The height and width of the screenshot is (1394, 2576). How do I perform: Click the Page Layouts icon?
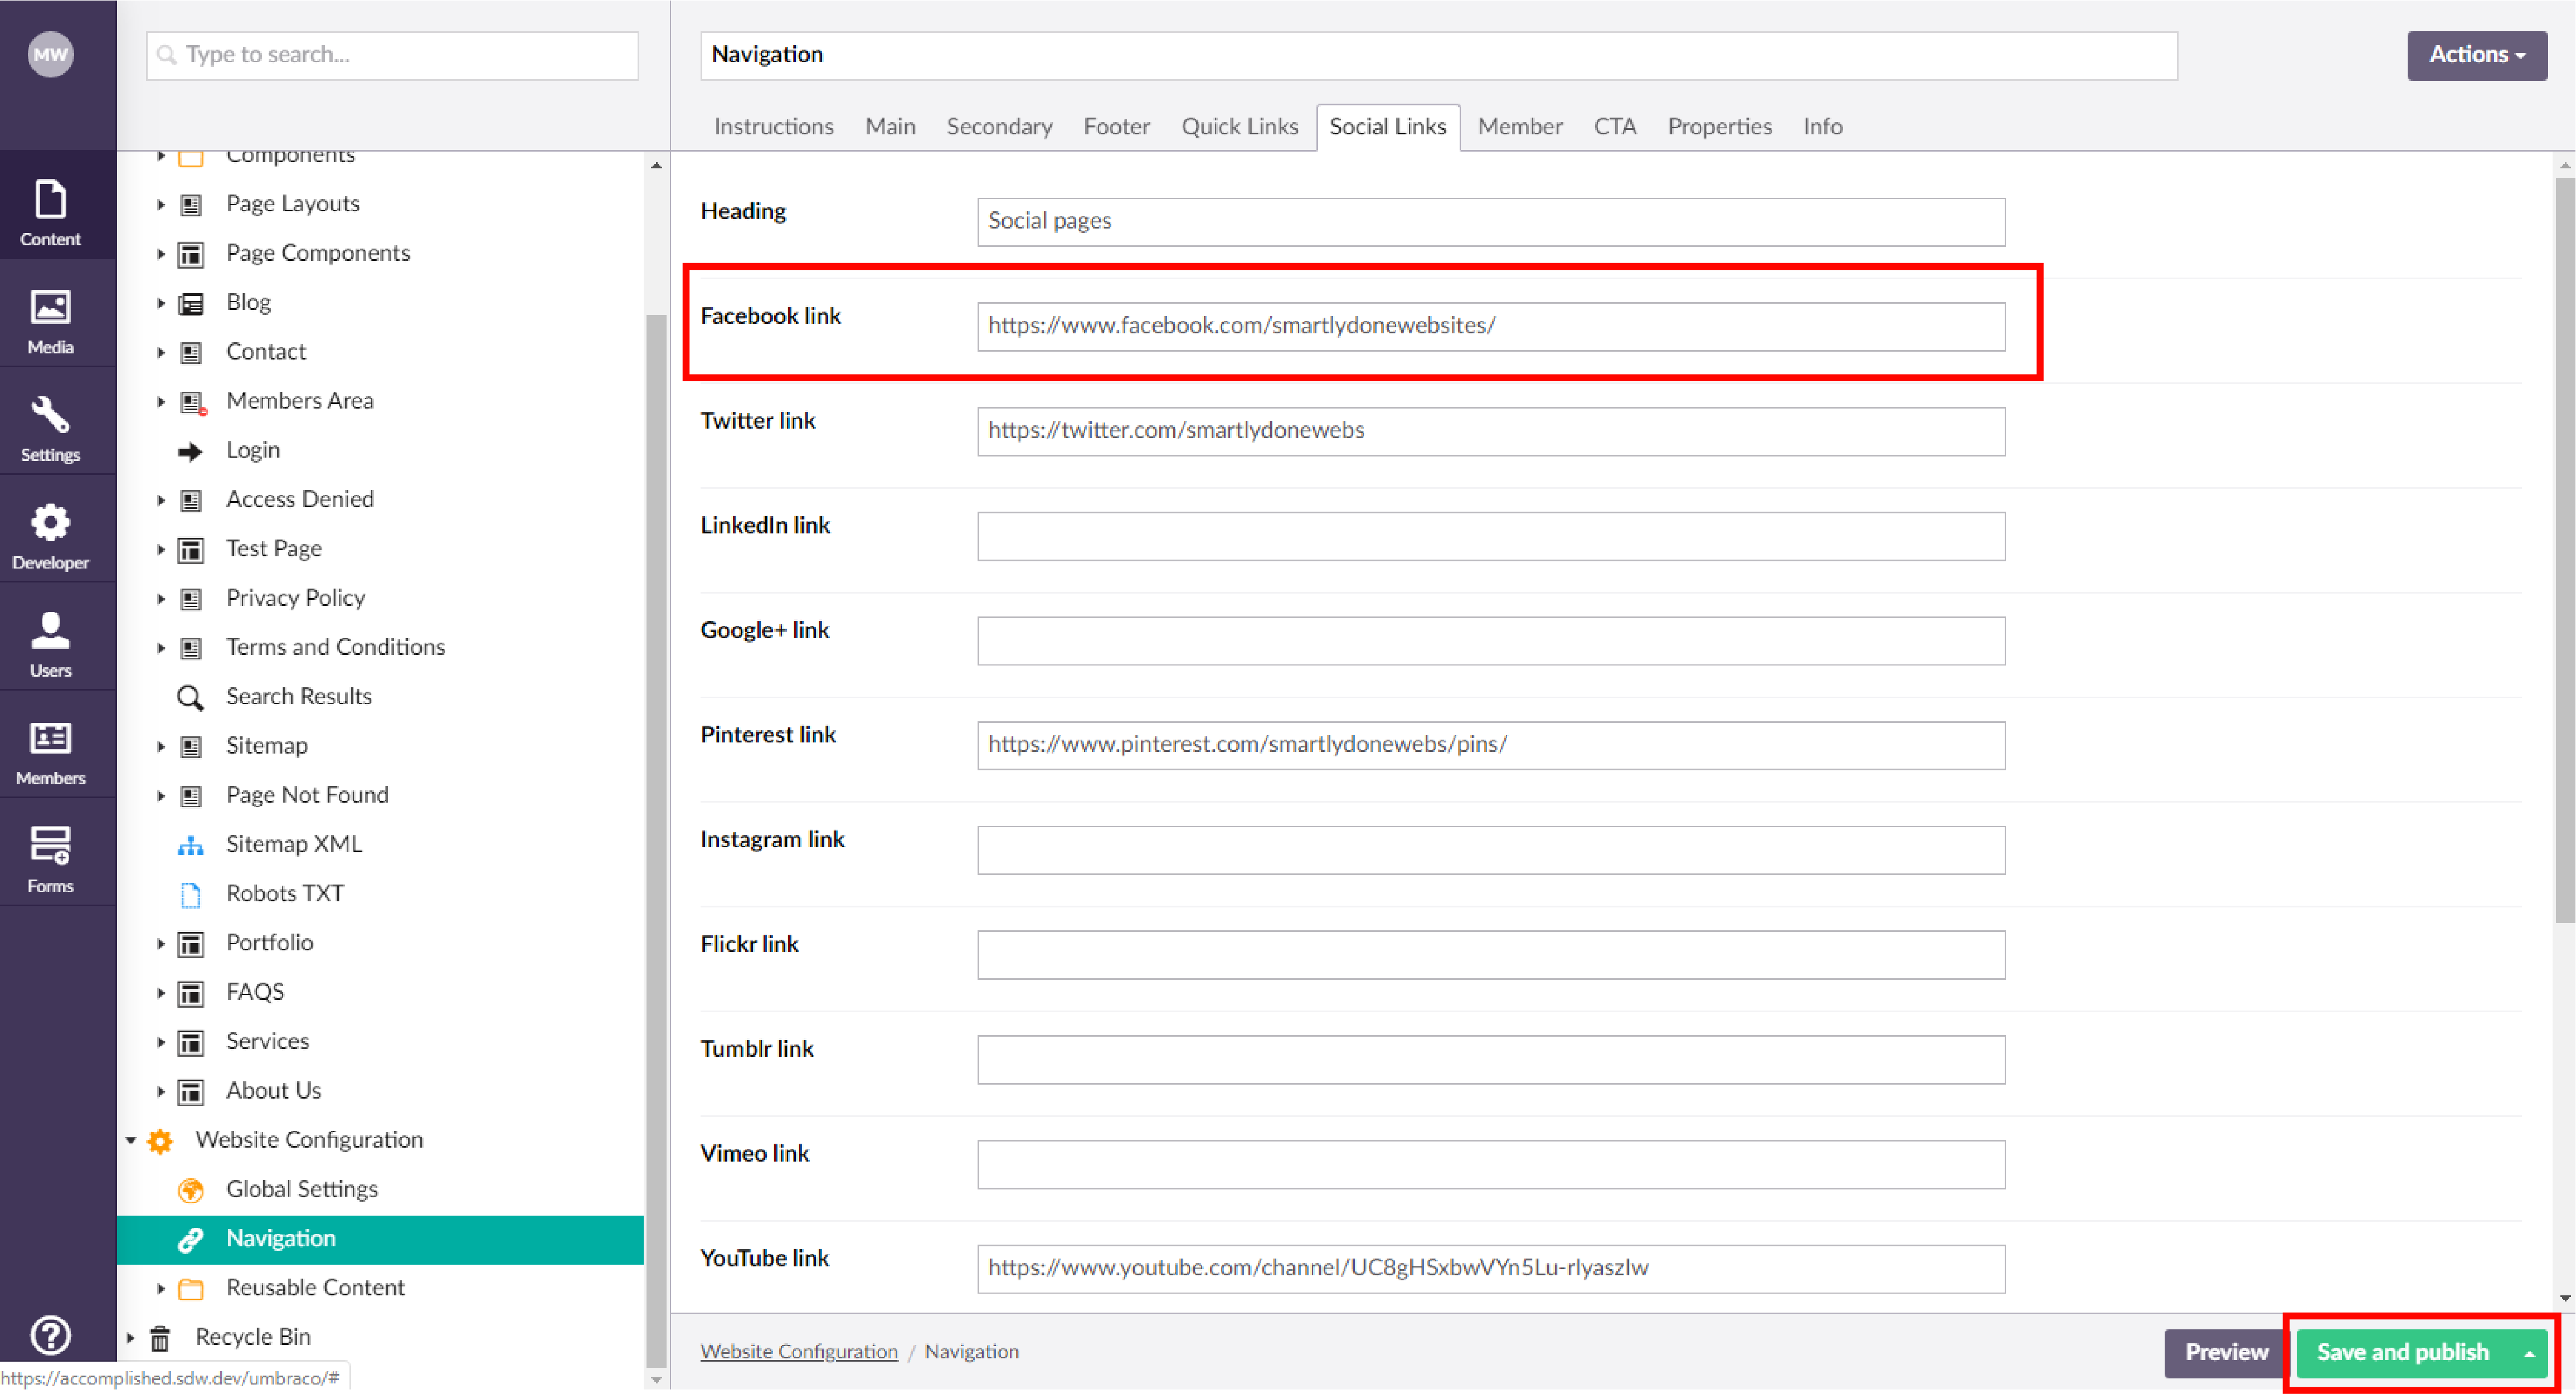coord(190,205)
